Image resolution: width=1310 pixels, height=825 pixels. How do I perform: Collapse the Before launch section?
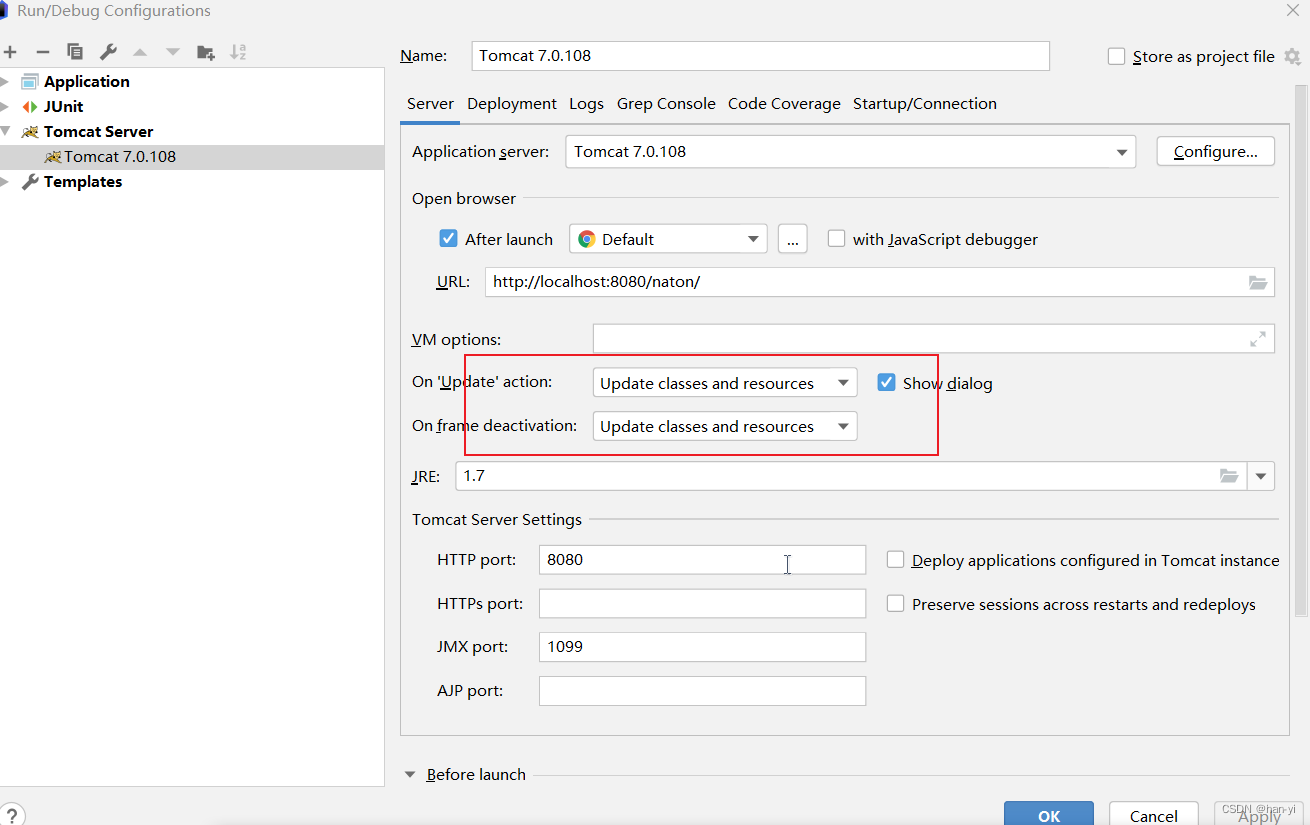pyautogui.click(x=411, y=774)
